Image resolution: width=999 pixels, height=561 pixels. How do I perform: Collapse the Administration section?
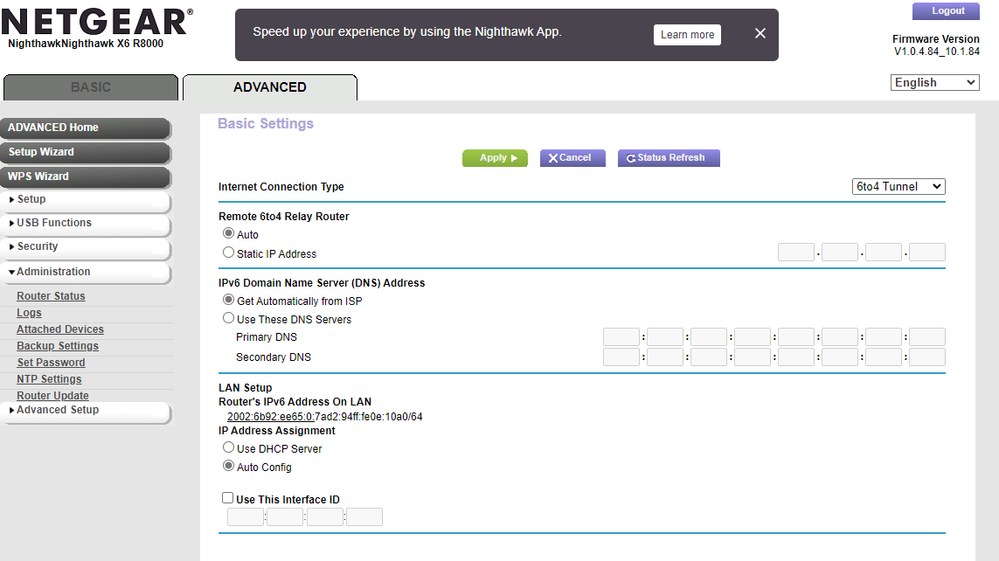click(x=85, y=271)
